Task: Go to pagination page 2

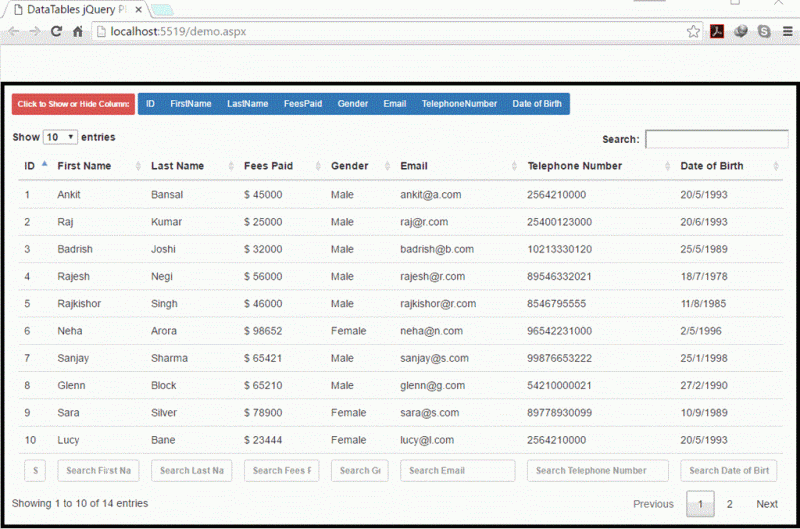Action: point(730,504)
